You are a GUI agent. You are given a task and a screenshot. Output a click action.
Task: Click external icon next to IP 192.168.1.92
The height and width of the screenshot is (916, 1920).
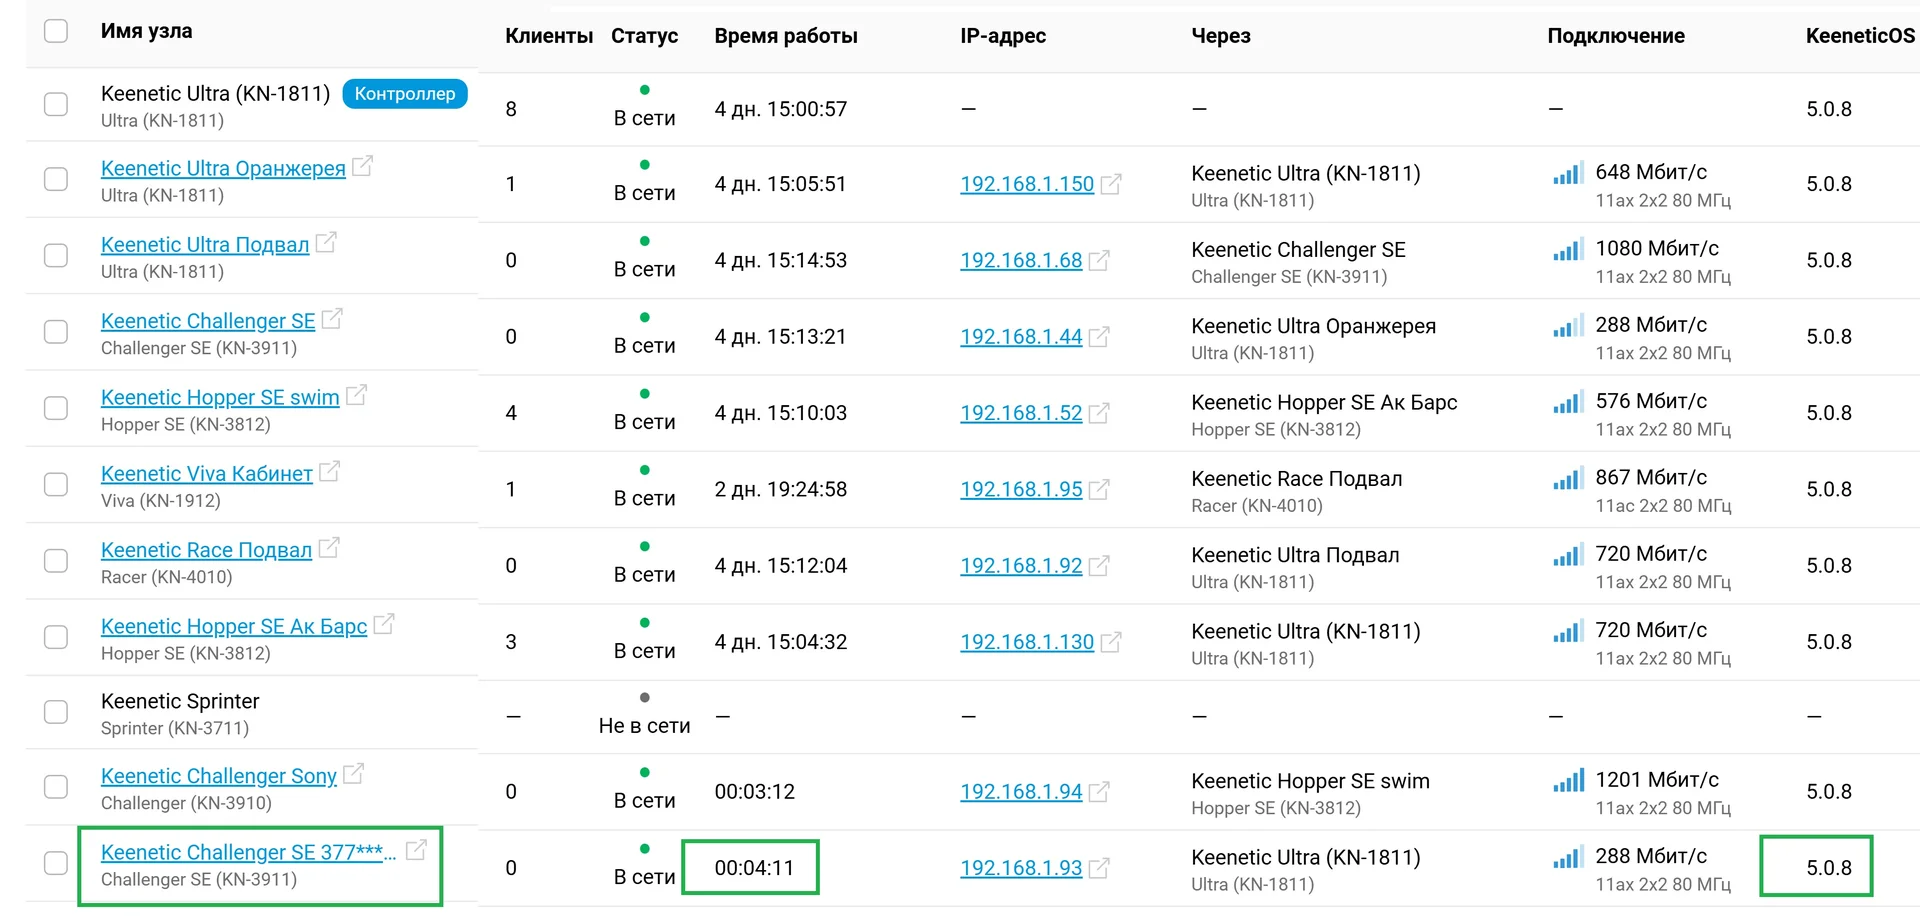click(x=1099, y=566)
